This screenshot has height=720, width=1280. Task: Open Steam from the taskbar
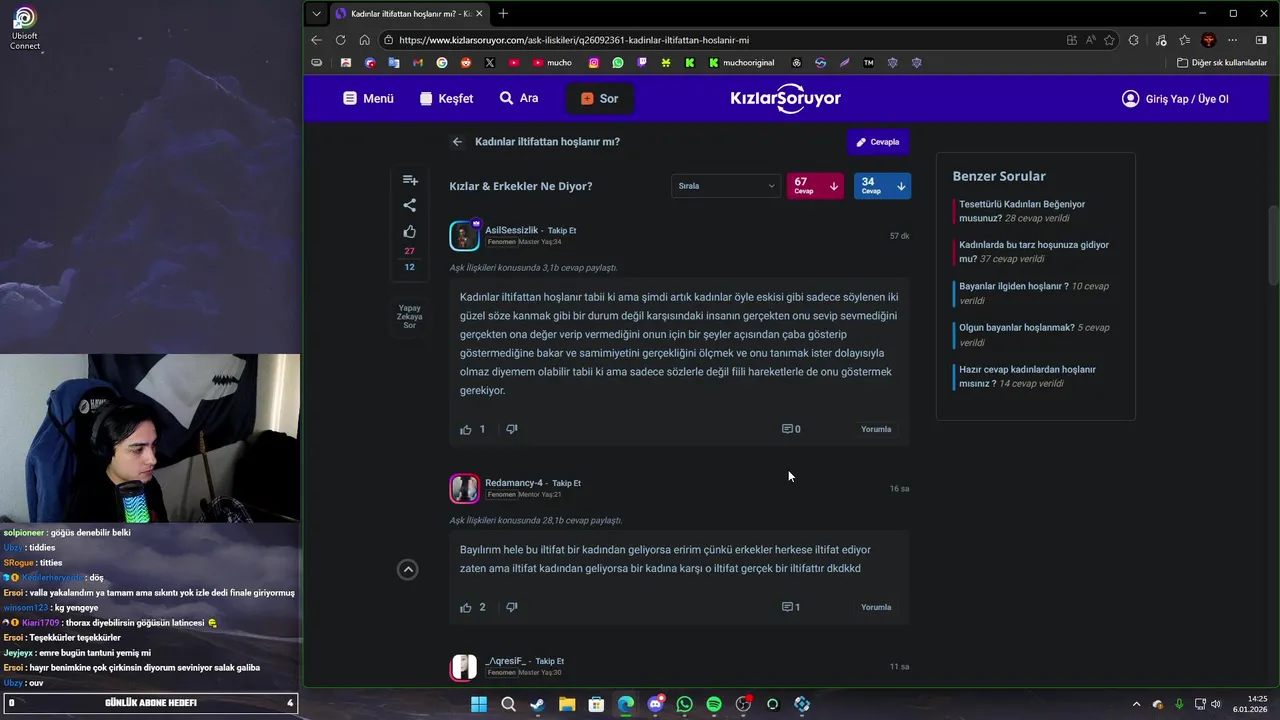click(537, 704)
